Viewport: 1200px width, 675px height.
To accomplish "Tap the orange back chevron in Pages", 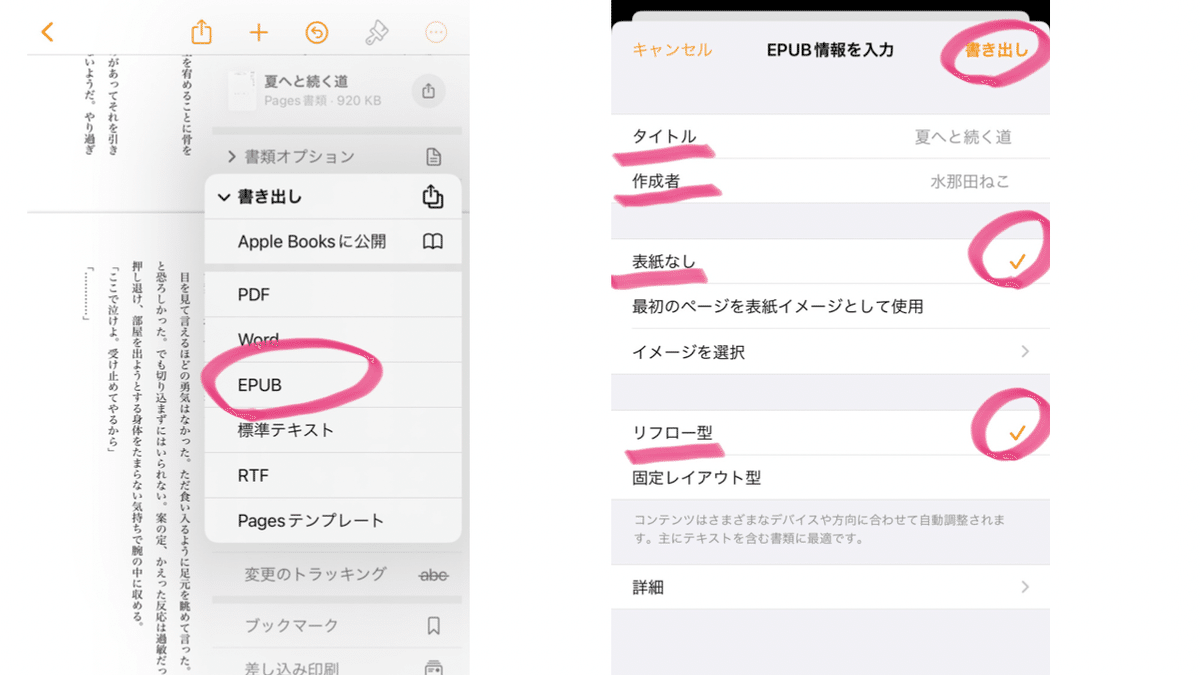I will [x=47, y=32].
